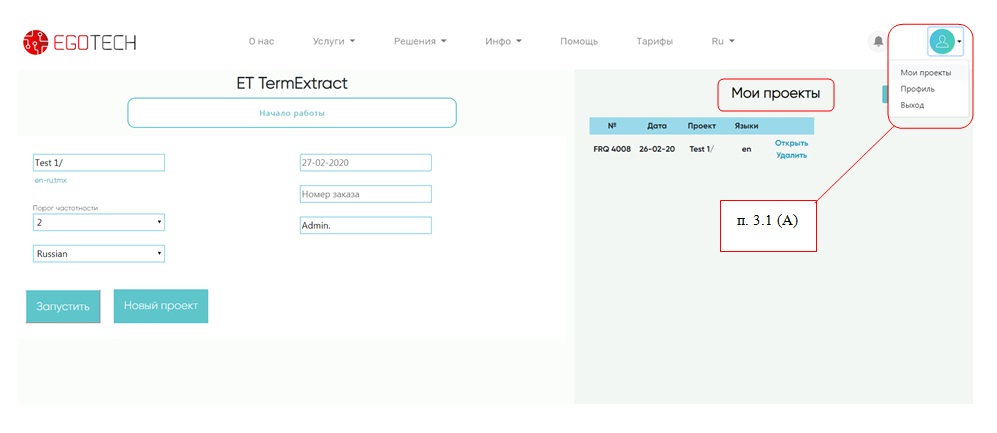Screen dimensions: 997x433
Task: Click Выход to log out
Action: pos(912,104)
